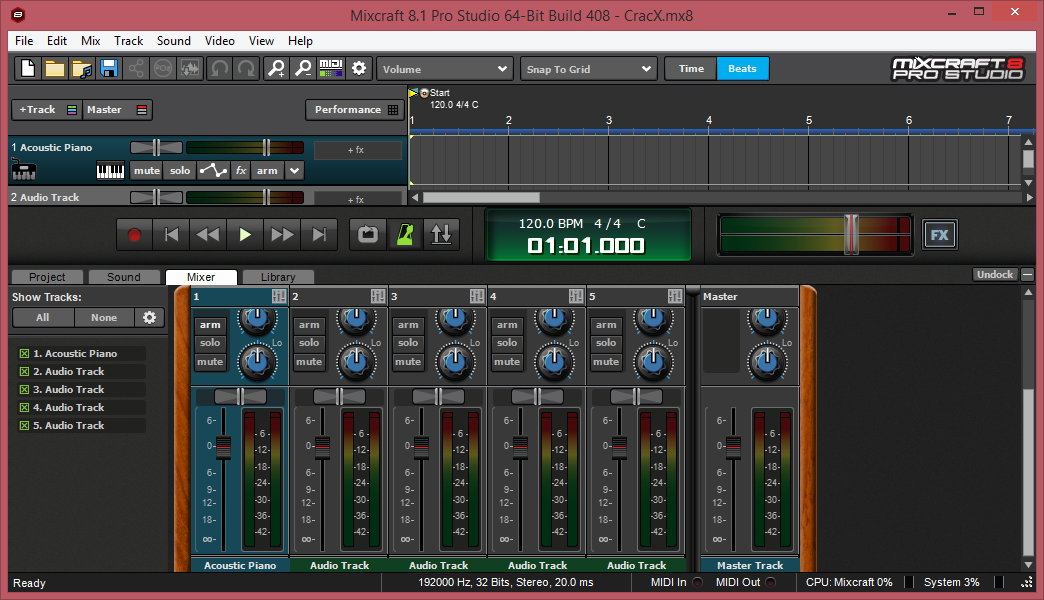Uncheck 4. Audio Track in Show Tracks
1044x600 pixels.
point(25,408)
